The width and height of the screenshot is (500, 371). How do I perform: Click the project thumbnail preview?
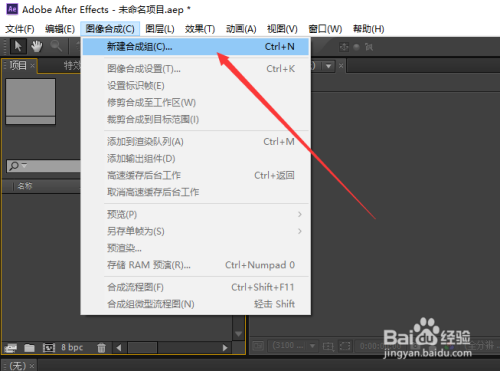(31, 101)
